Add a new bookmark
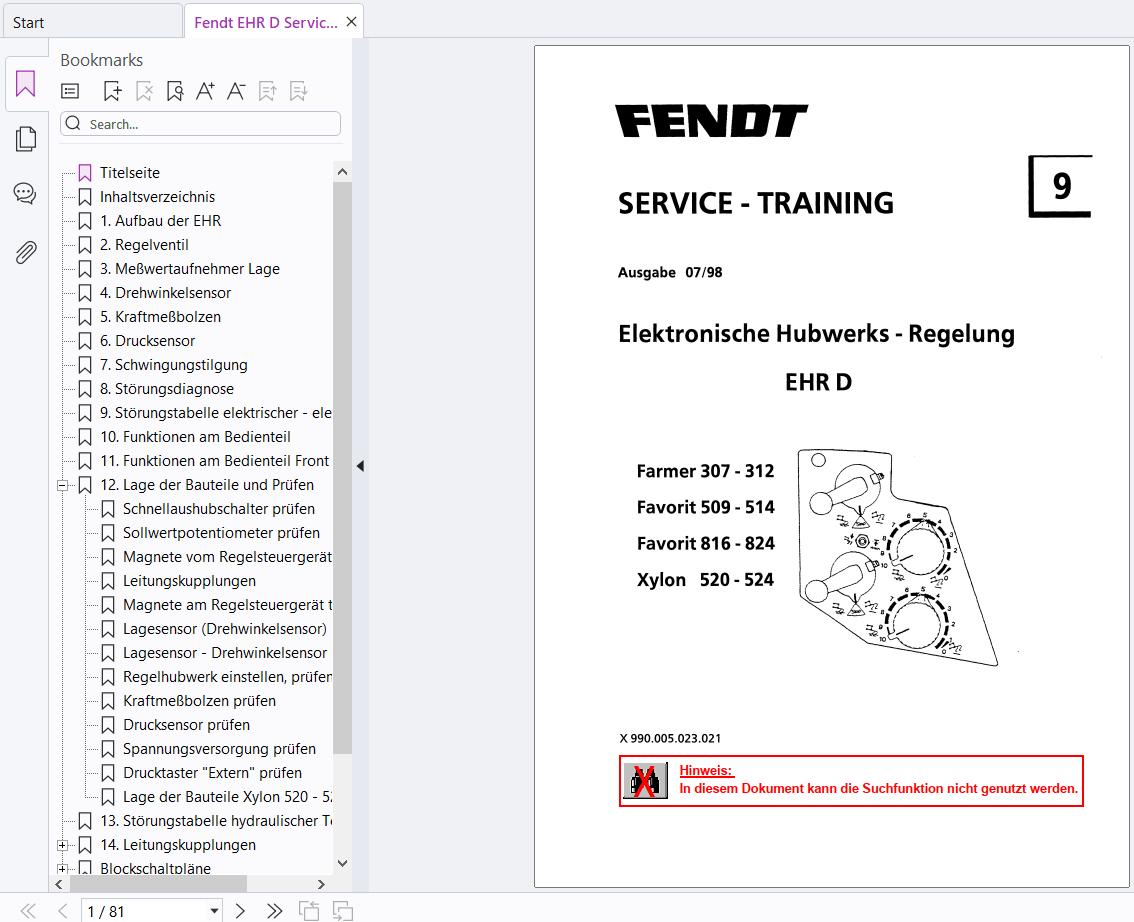This screenshot has width=1134, height=922. 112,90
